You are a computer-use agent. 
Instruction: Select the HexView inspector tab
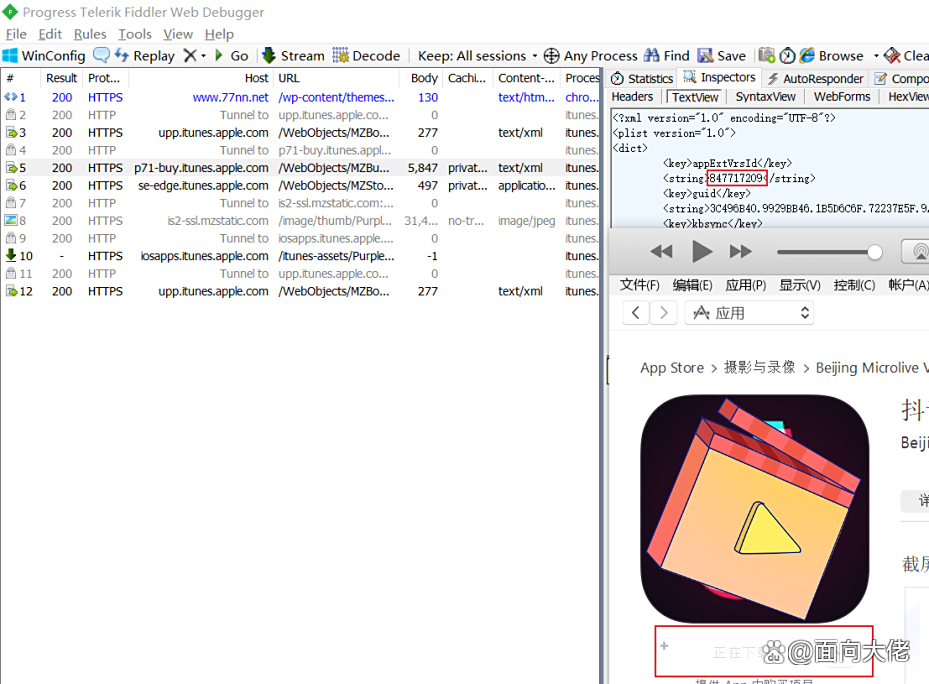(x=908, y=97)
